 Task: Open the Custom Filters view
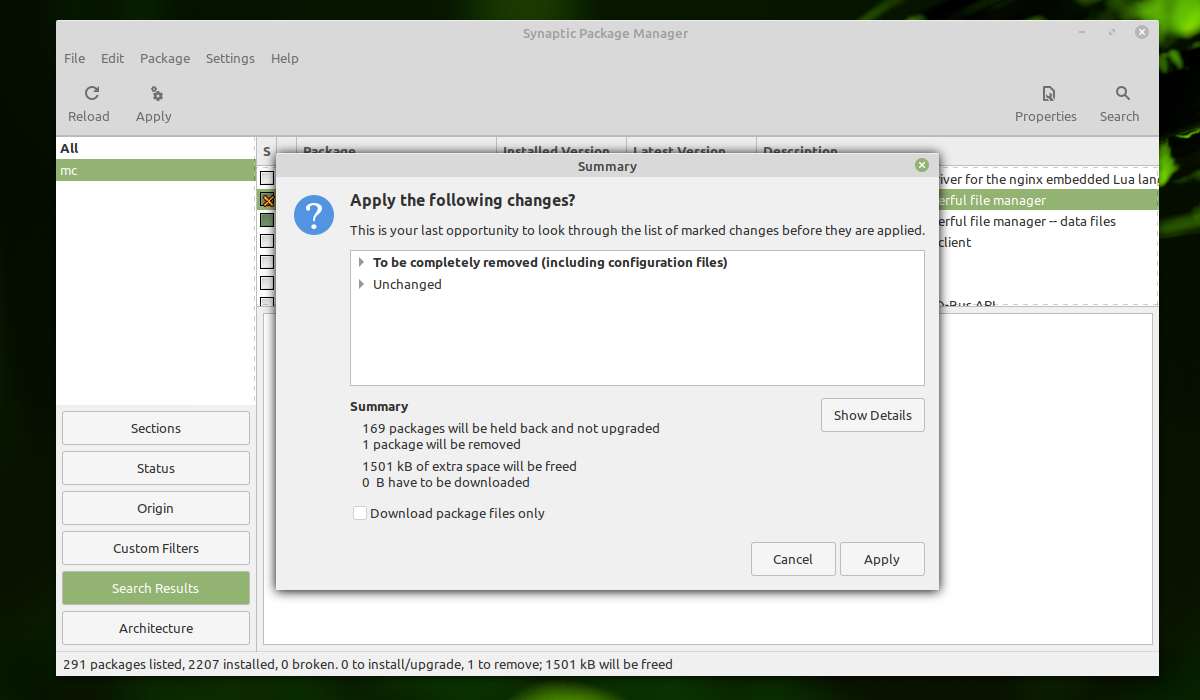pos(156,548)
